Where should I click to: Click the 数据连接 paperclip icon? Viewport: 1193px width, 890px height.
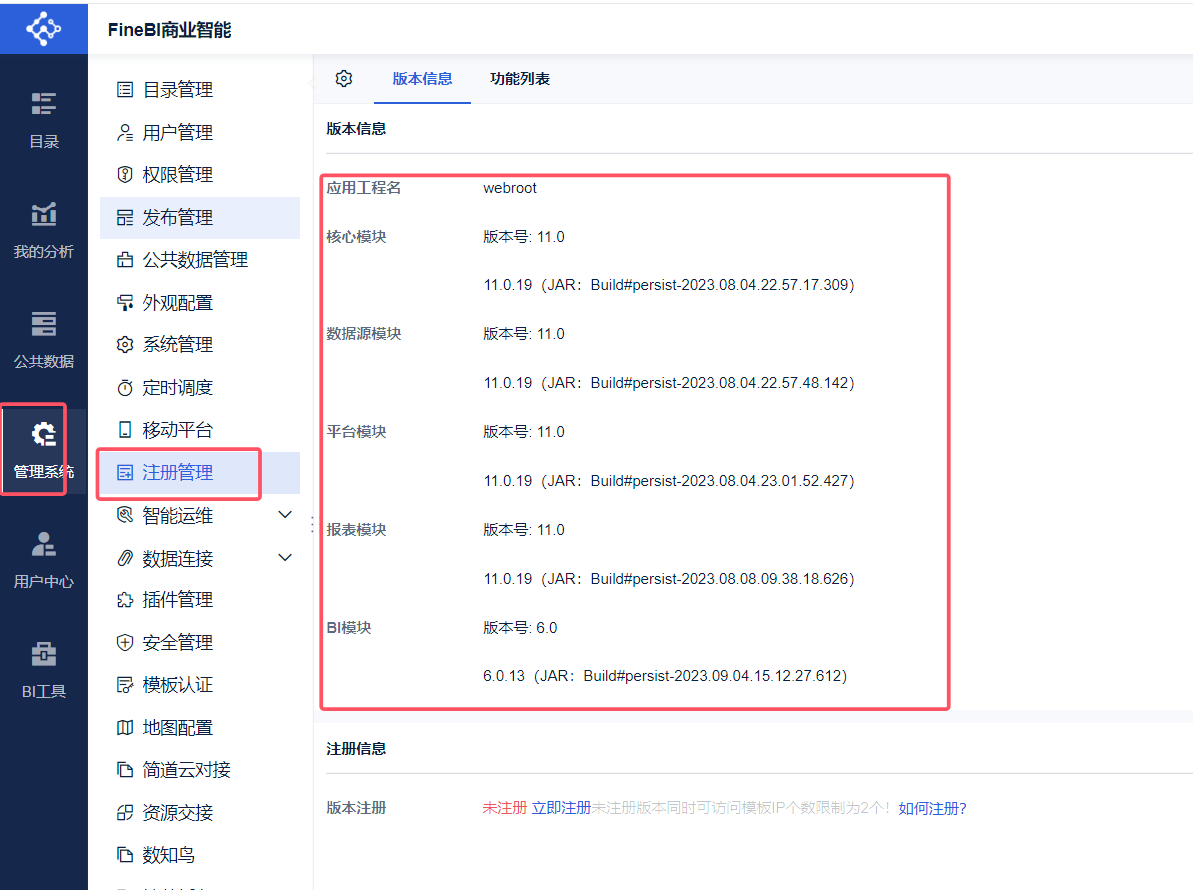125,558
